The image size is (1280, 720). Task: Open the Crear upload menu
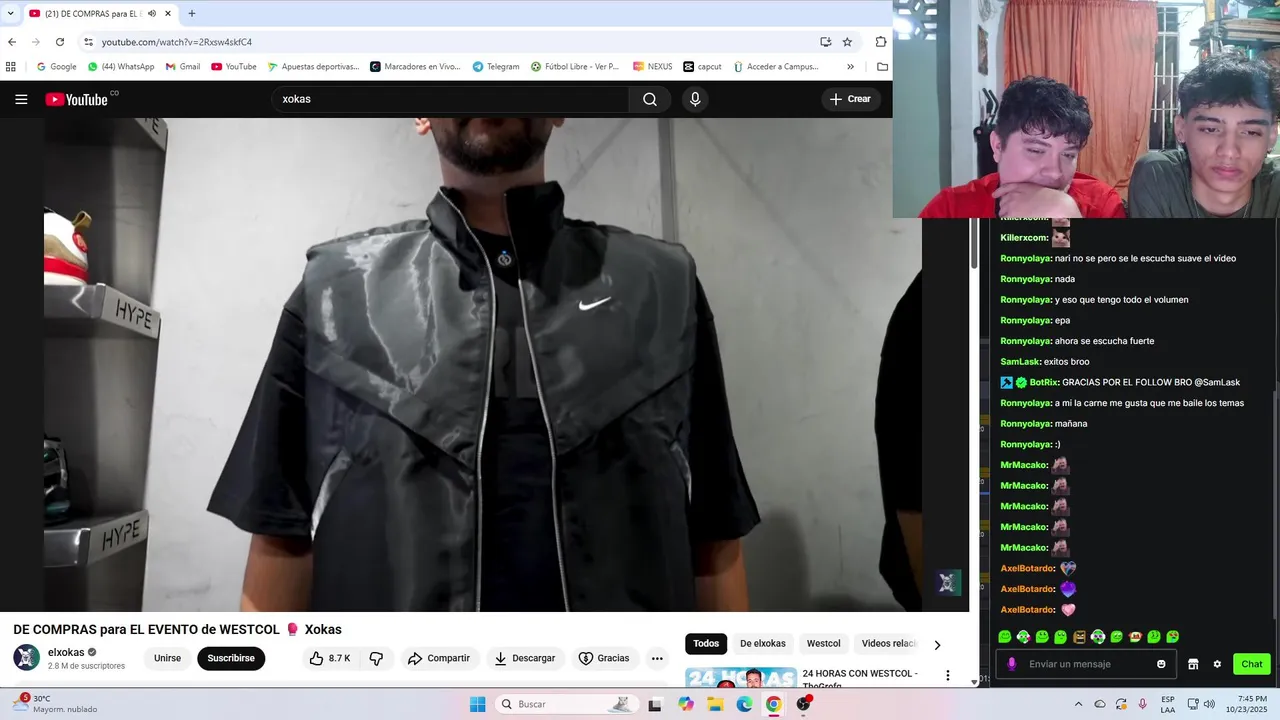pyautogui.click(x=850, y=99)
